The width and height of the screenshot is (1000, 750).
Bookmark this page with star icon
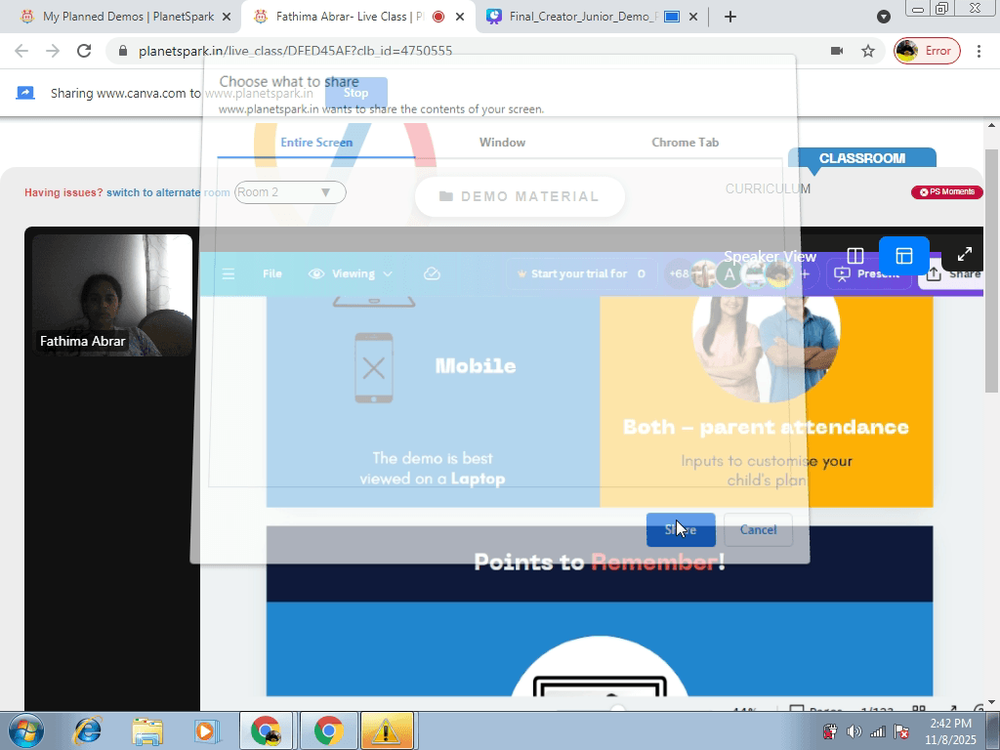point(868,51)
